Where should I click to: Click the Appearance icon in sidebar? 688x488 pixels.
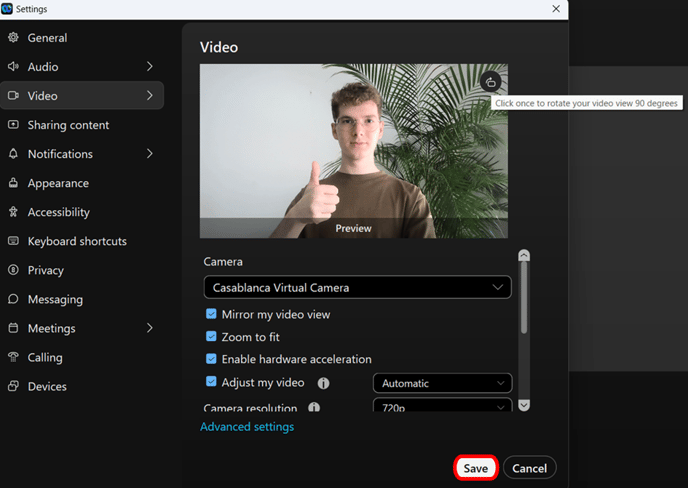click(x=14, y=183)
